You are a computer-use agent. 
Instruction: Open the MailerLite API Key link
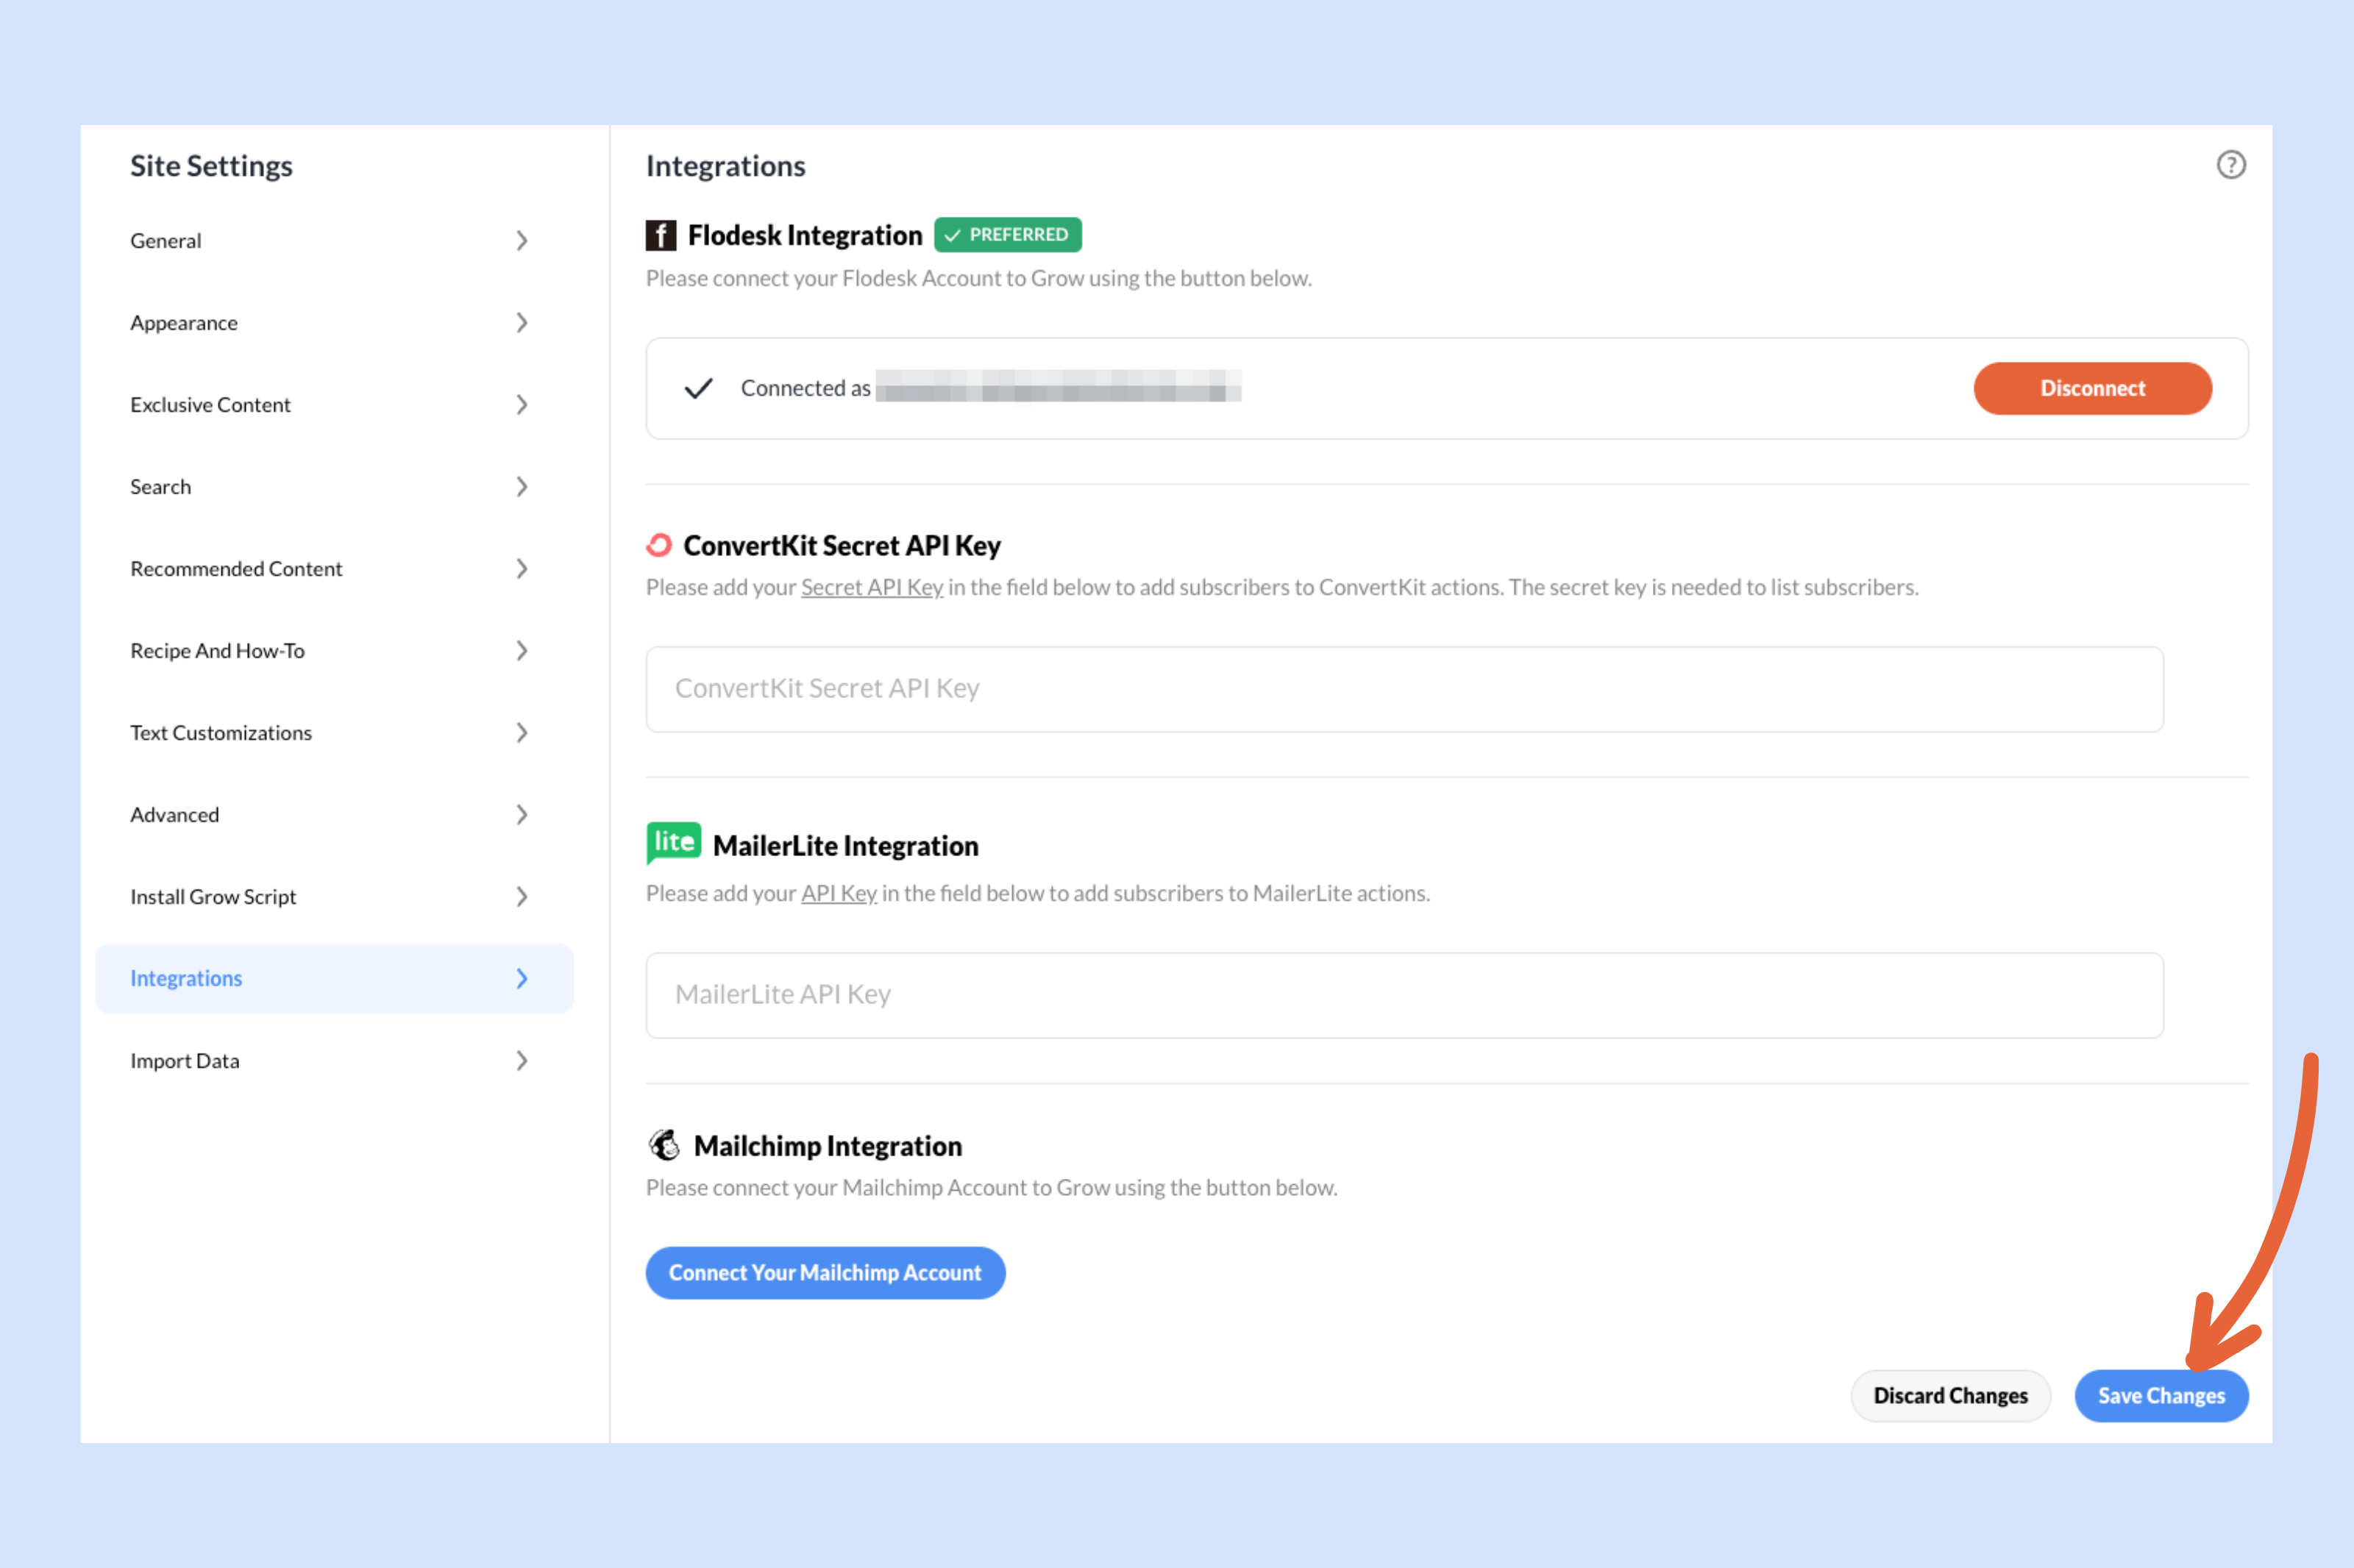tap(839, 893)
